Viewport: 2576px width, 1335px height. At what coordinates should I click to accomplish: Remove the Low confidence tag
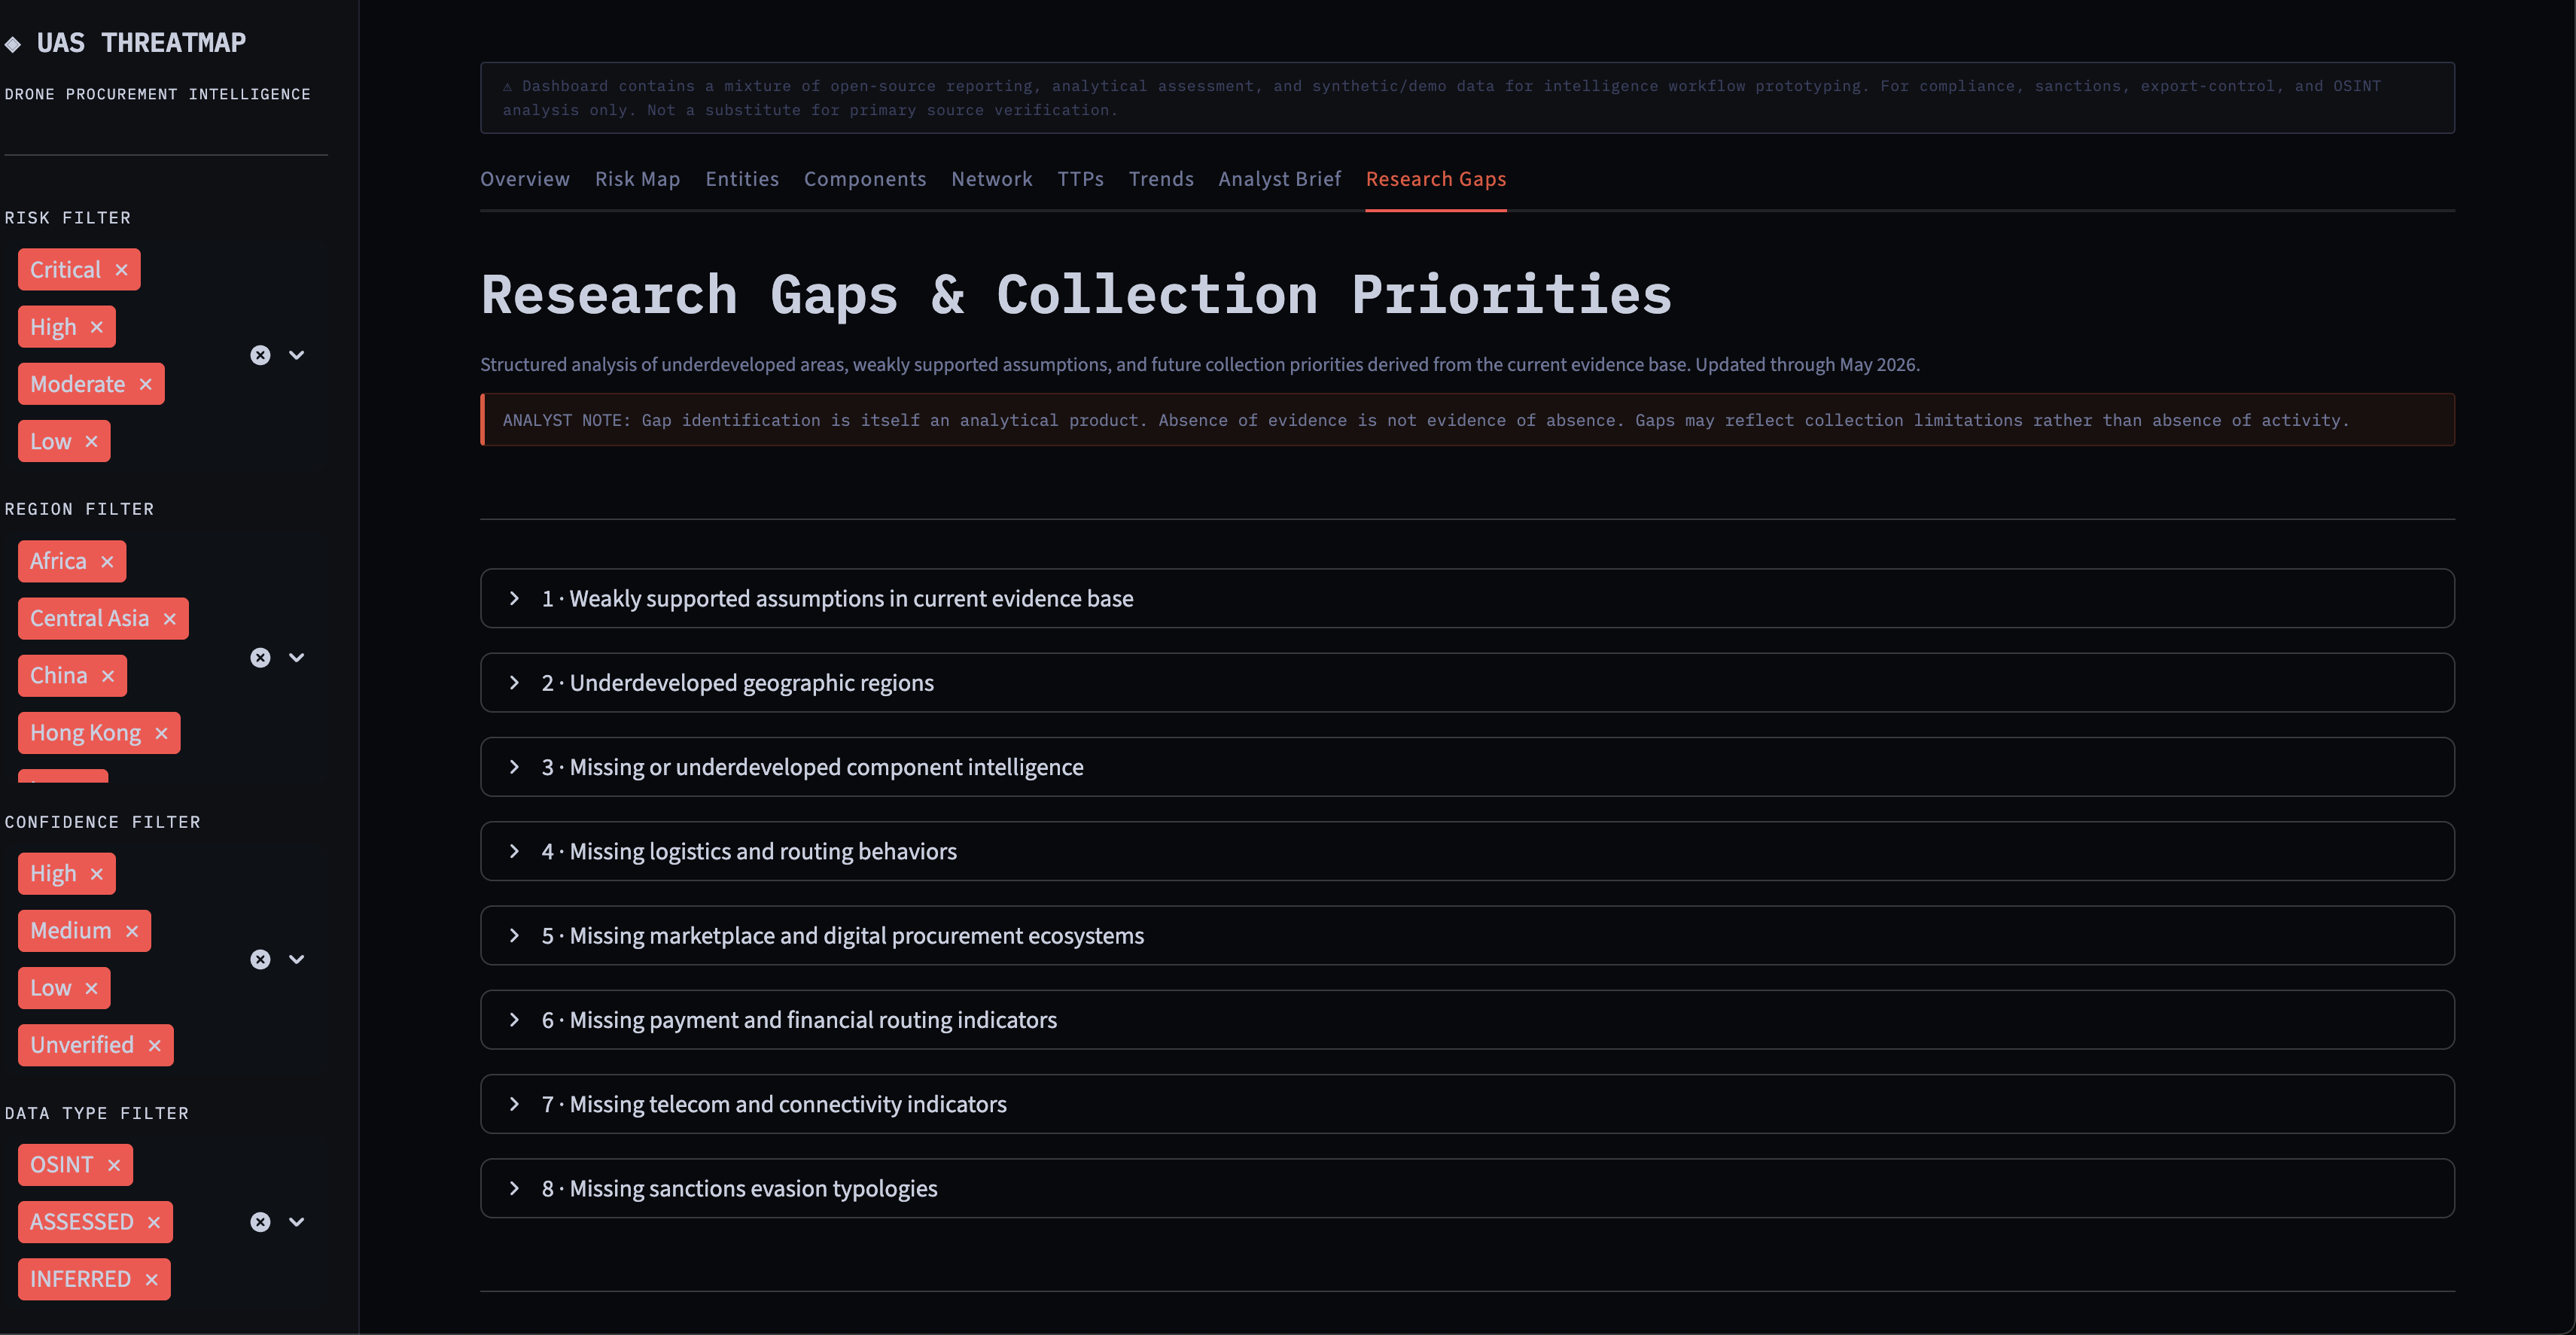[91, 988]
